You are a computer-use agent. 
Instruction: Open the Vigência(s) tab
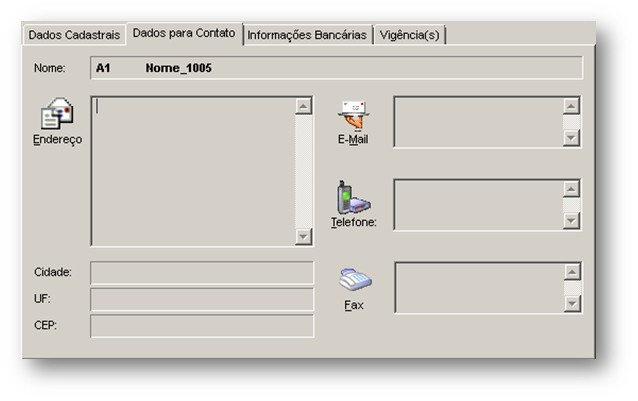click(411, 34)
